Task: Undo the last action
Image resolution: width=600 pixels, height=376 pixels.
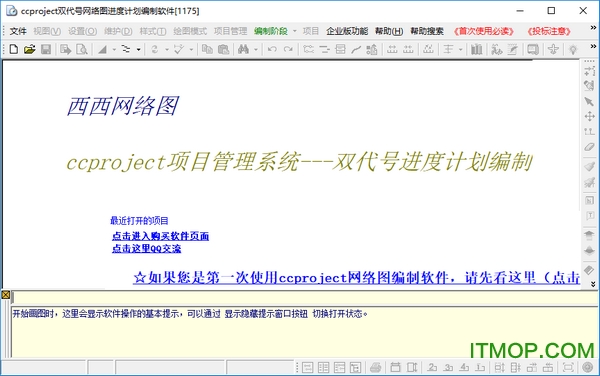Action: click(x=272, y=49)
